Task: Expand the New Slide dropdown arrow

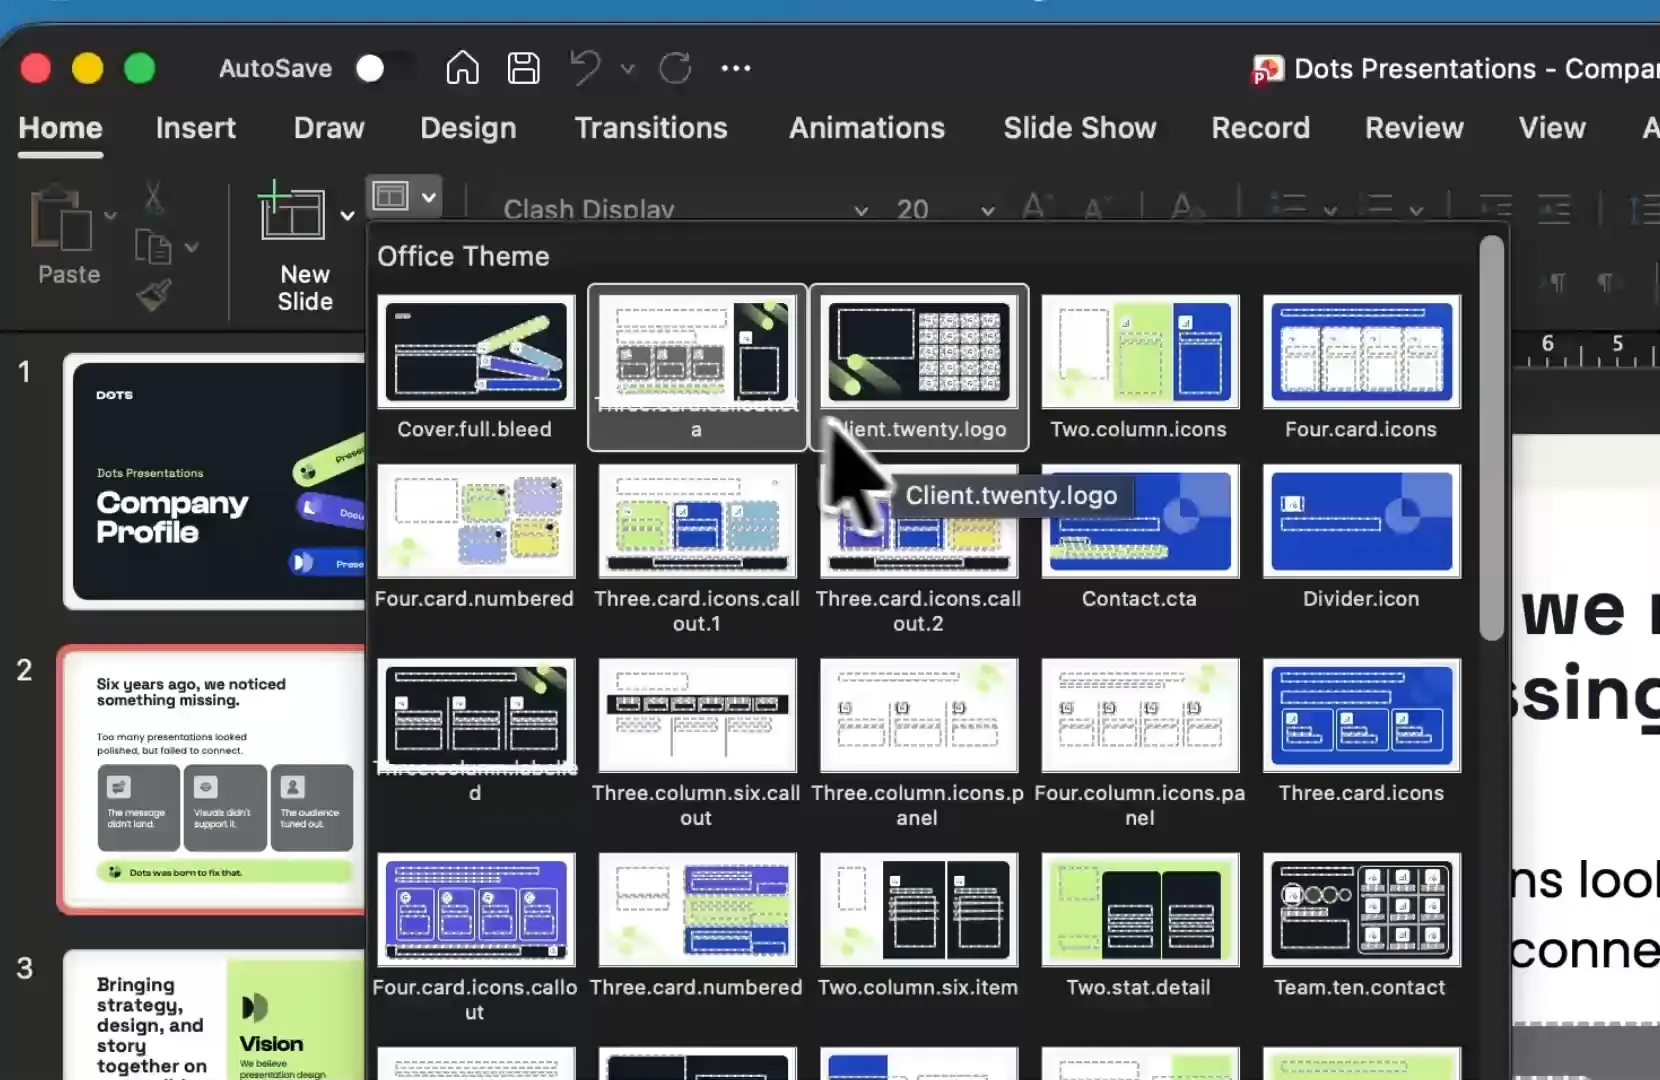Action: tap(347, 215)
